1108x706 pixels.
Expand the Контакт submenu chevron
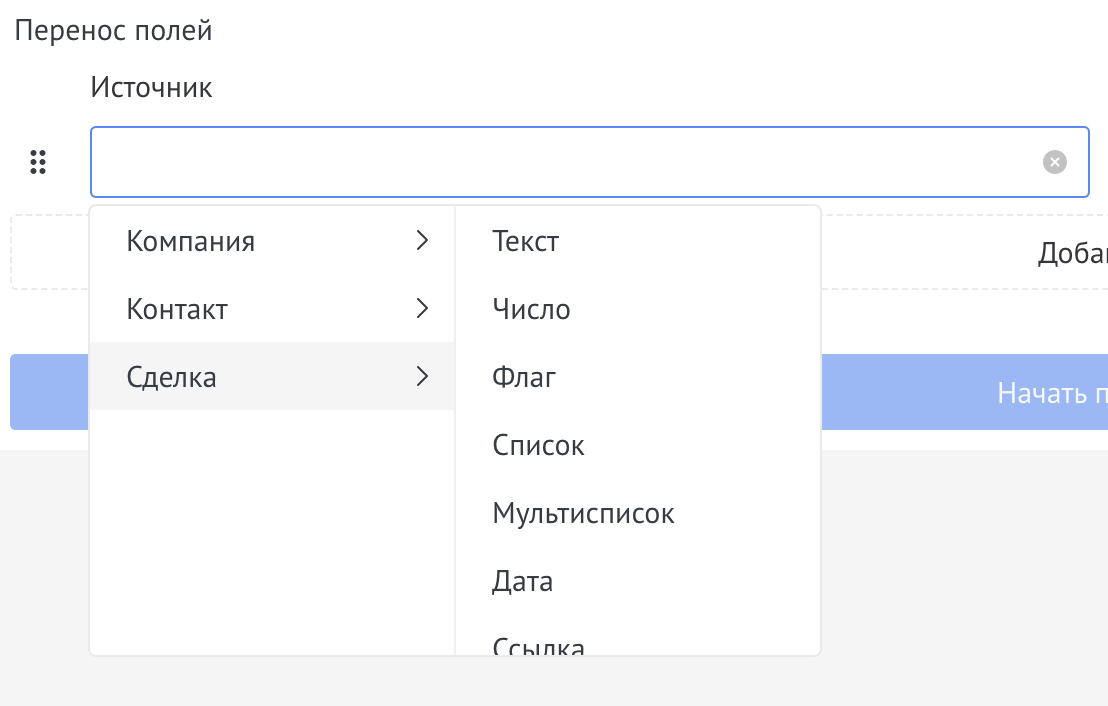(x=422, y=308)
